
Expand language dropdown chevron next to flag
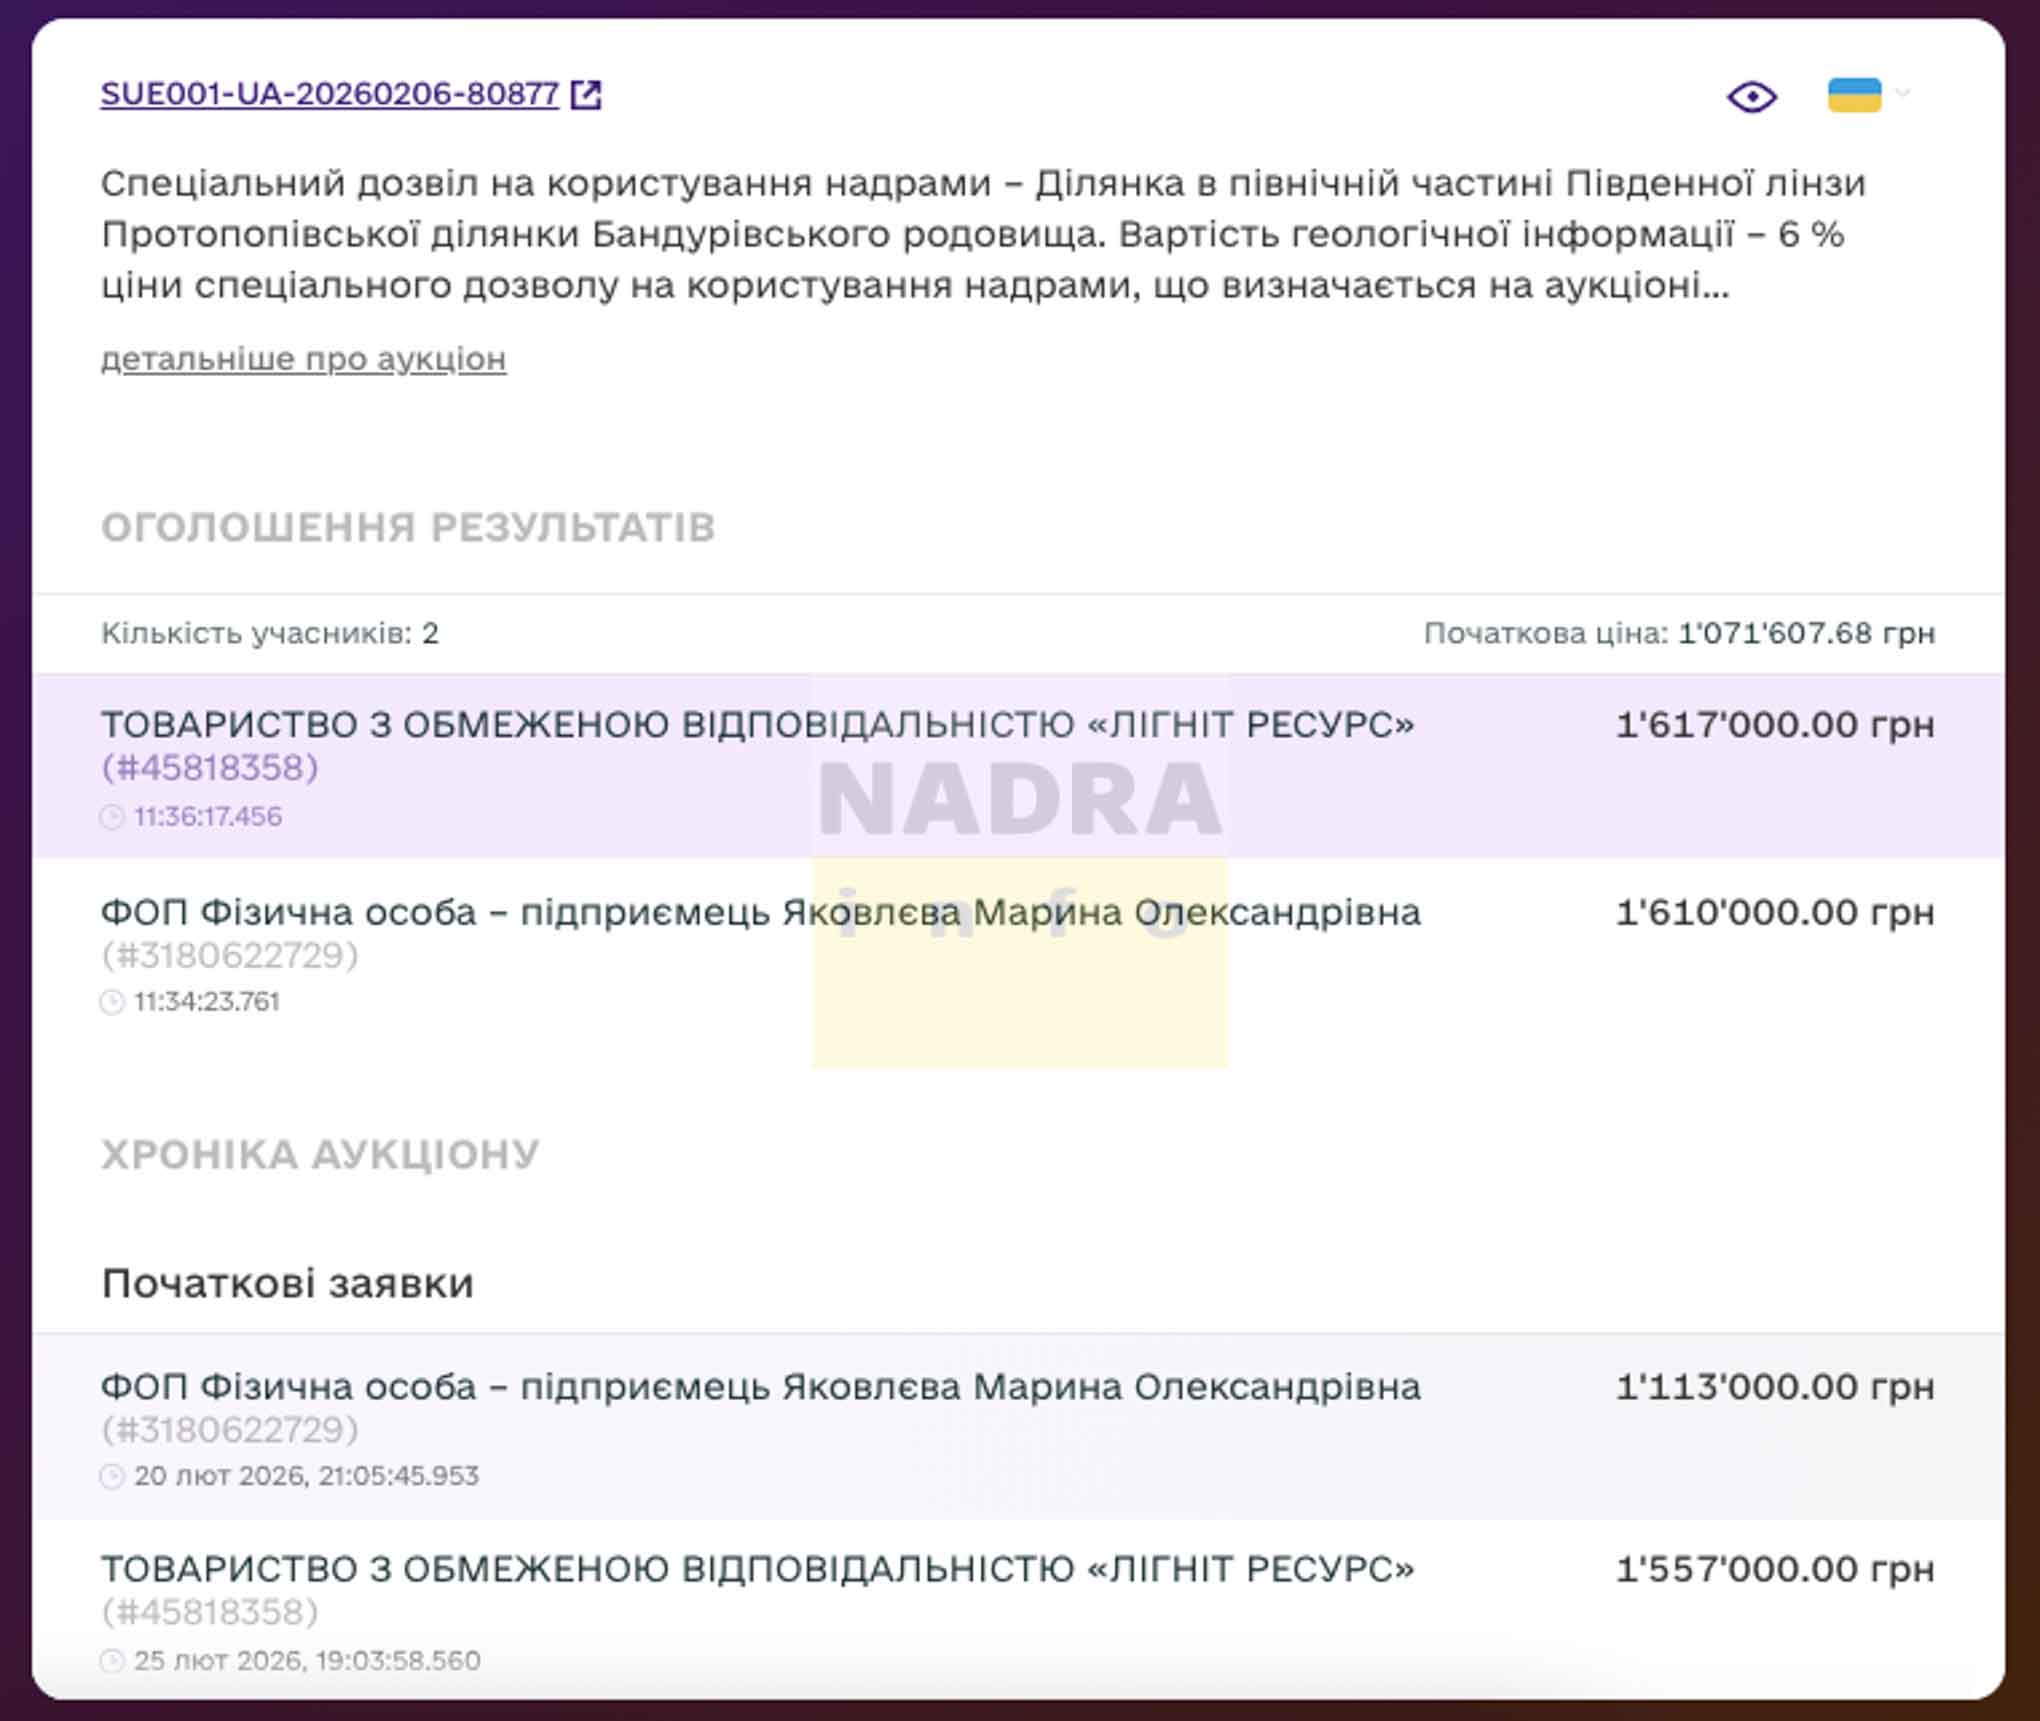click(x=1903, y=93)
